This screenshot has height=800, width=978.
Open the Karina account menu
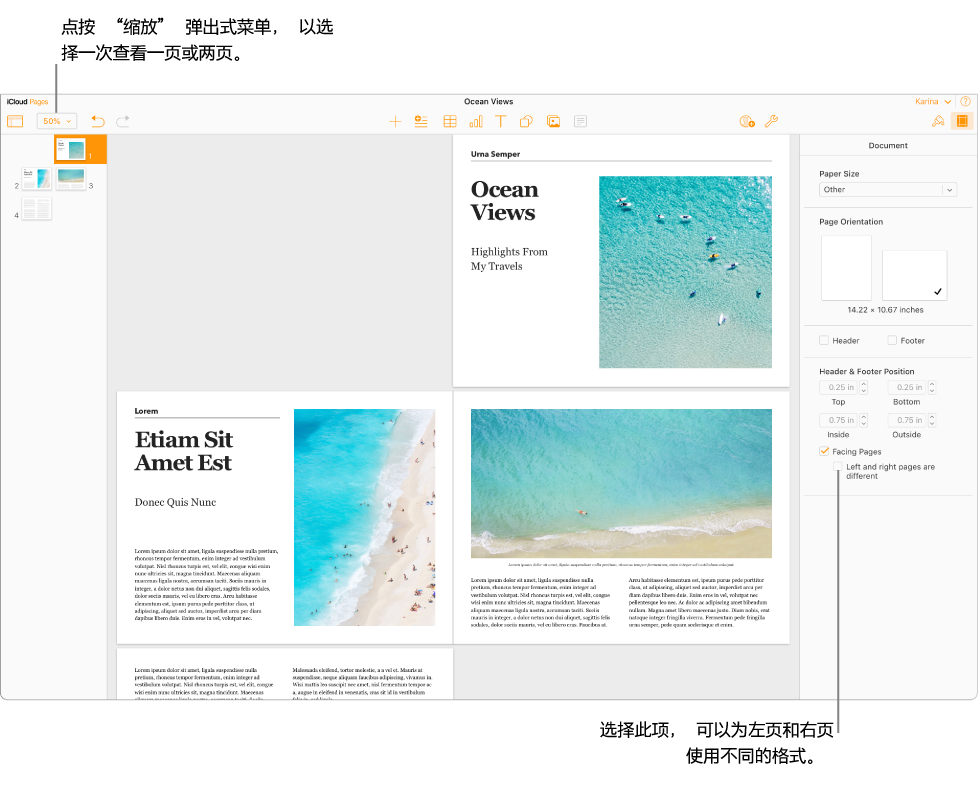(x=932, y=102)
